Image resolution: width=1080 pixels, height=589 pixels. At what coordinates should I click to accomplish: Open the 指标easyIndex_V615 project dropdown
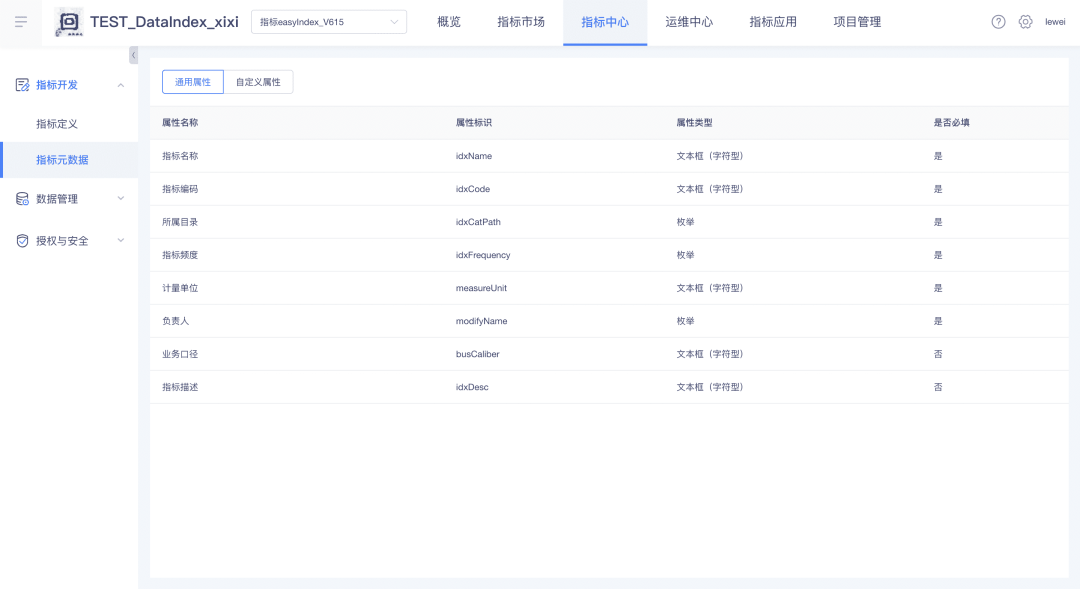pyautogui.click(x=329, y=22)
